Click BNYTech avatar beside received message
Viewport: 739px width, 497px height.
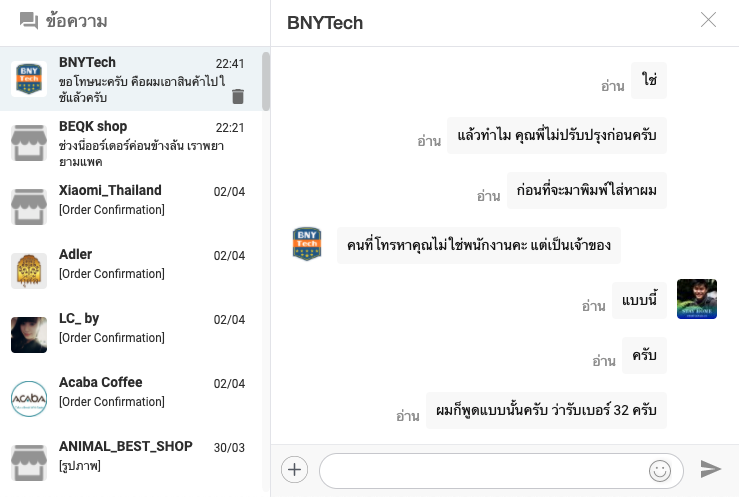[307, 244]
